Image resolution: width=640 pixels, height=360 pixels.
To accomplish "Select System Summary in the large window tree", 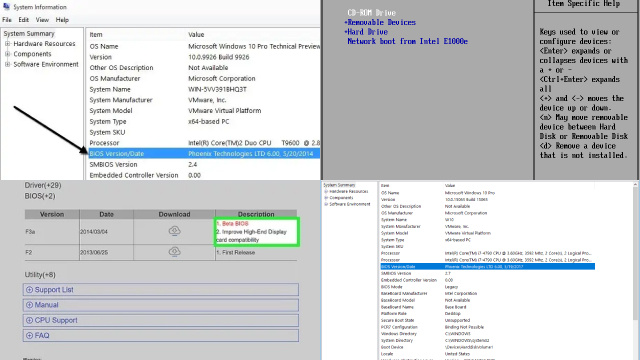I will click(29, 33).
